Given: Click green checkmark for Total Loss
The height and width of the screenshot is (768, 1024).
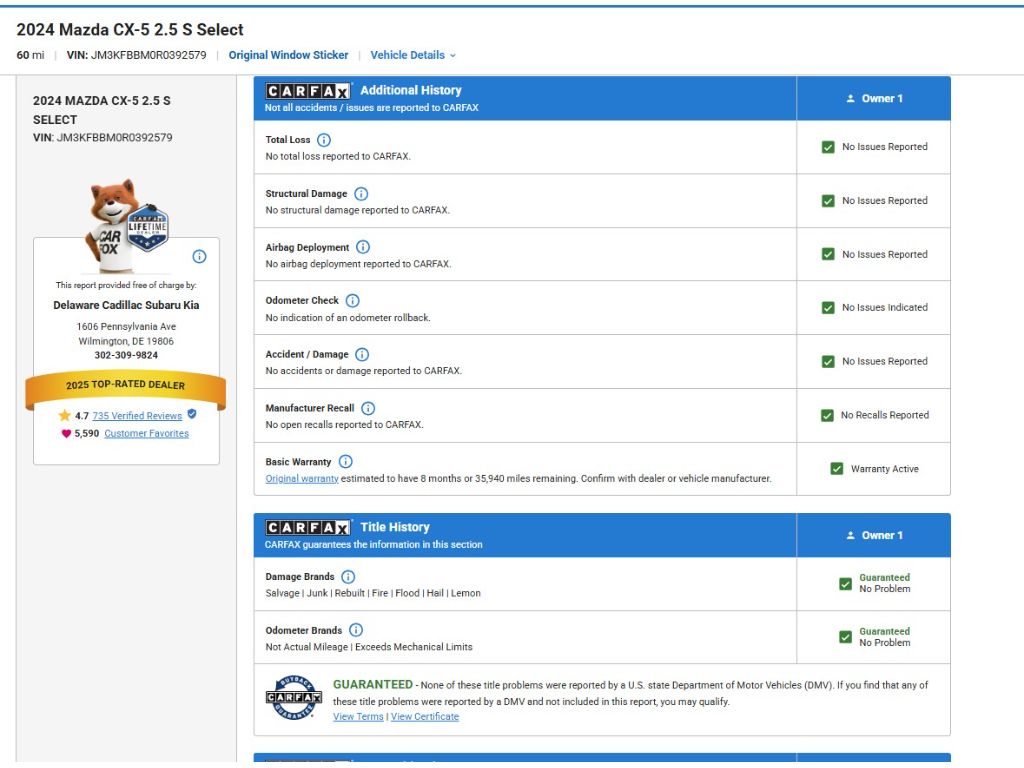Looking at the screenshot, I should coord(828,148).
